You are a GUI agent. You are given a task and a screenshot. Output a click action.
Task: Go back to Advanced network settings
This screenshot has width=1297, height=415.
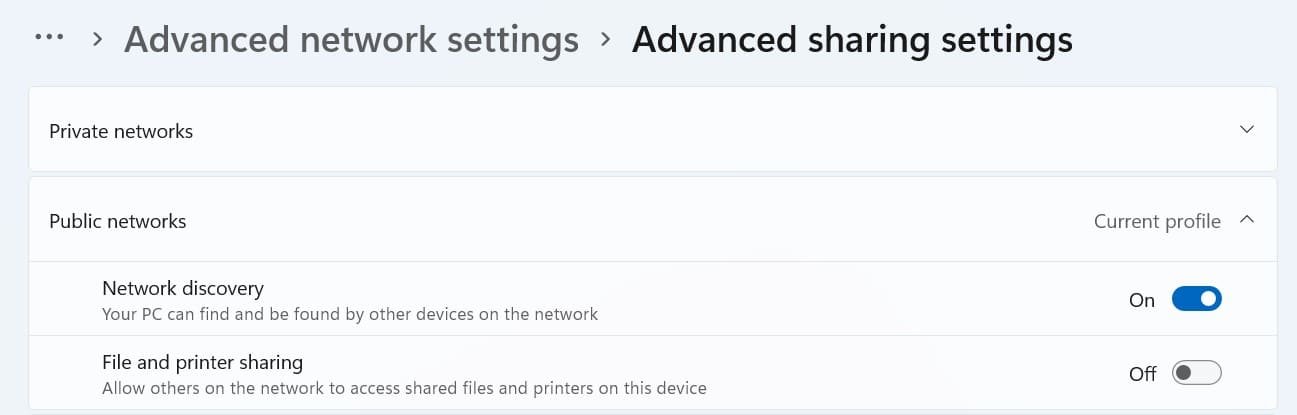coord(351,40)
